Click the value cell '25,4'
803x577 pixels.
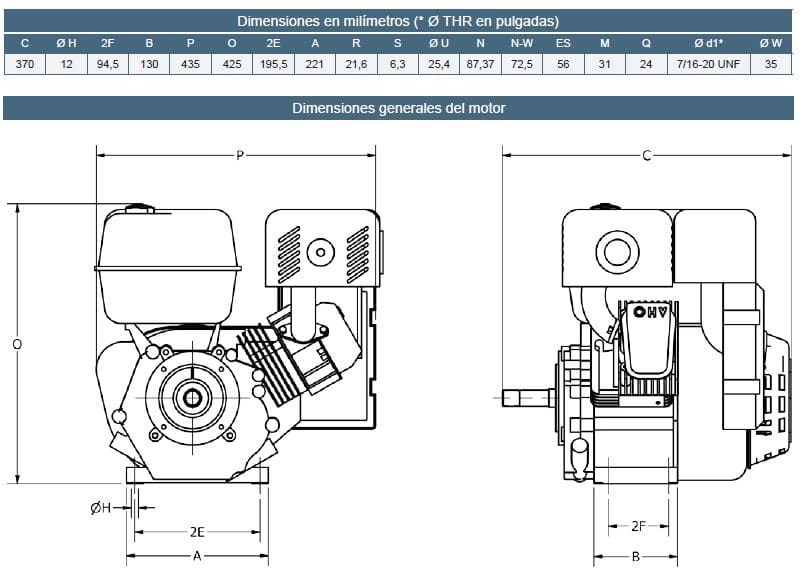click(439, 65)
